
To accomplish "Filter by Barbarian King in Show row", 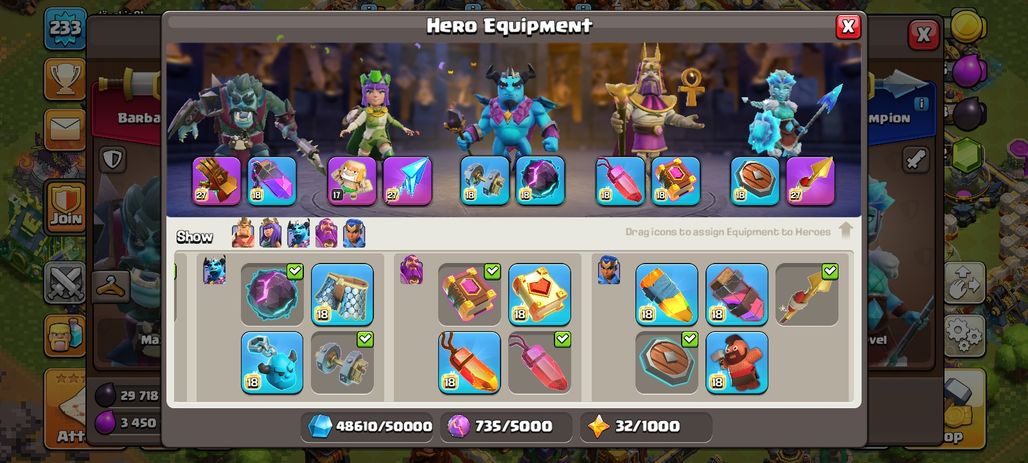I will click(243, 233).
